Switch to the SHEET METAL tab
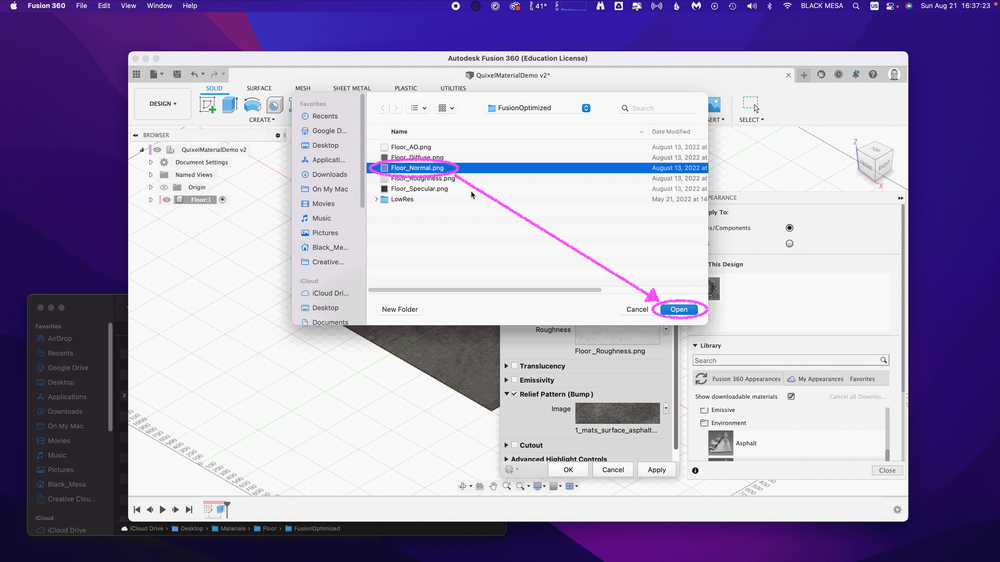 pyautogui.click(x=351, y=89)
